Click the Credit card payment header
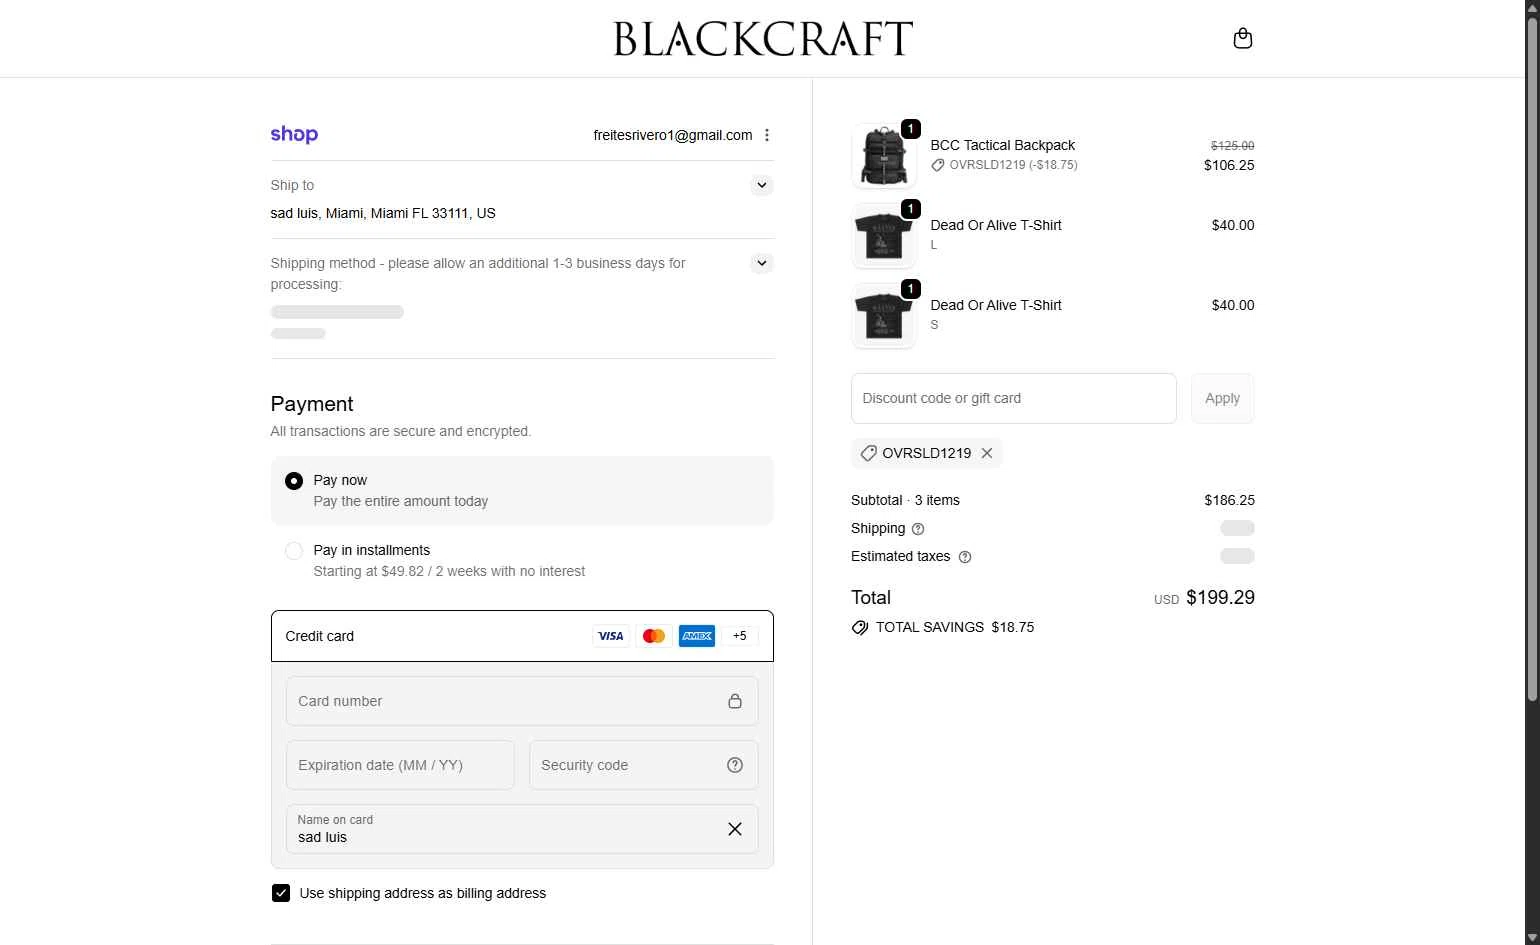The width and height of the screenshot is (1540, 945). click(522, 636)
